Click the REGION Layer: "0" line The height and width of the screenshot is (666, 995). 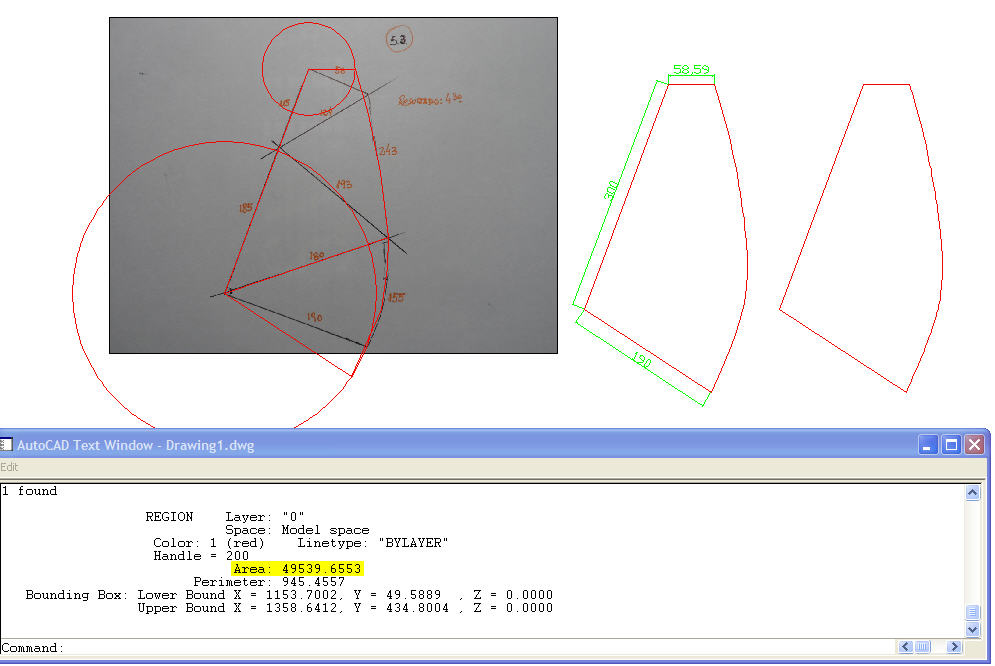coord(225,517)
